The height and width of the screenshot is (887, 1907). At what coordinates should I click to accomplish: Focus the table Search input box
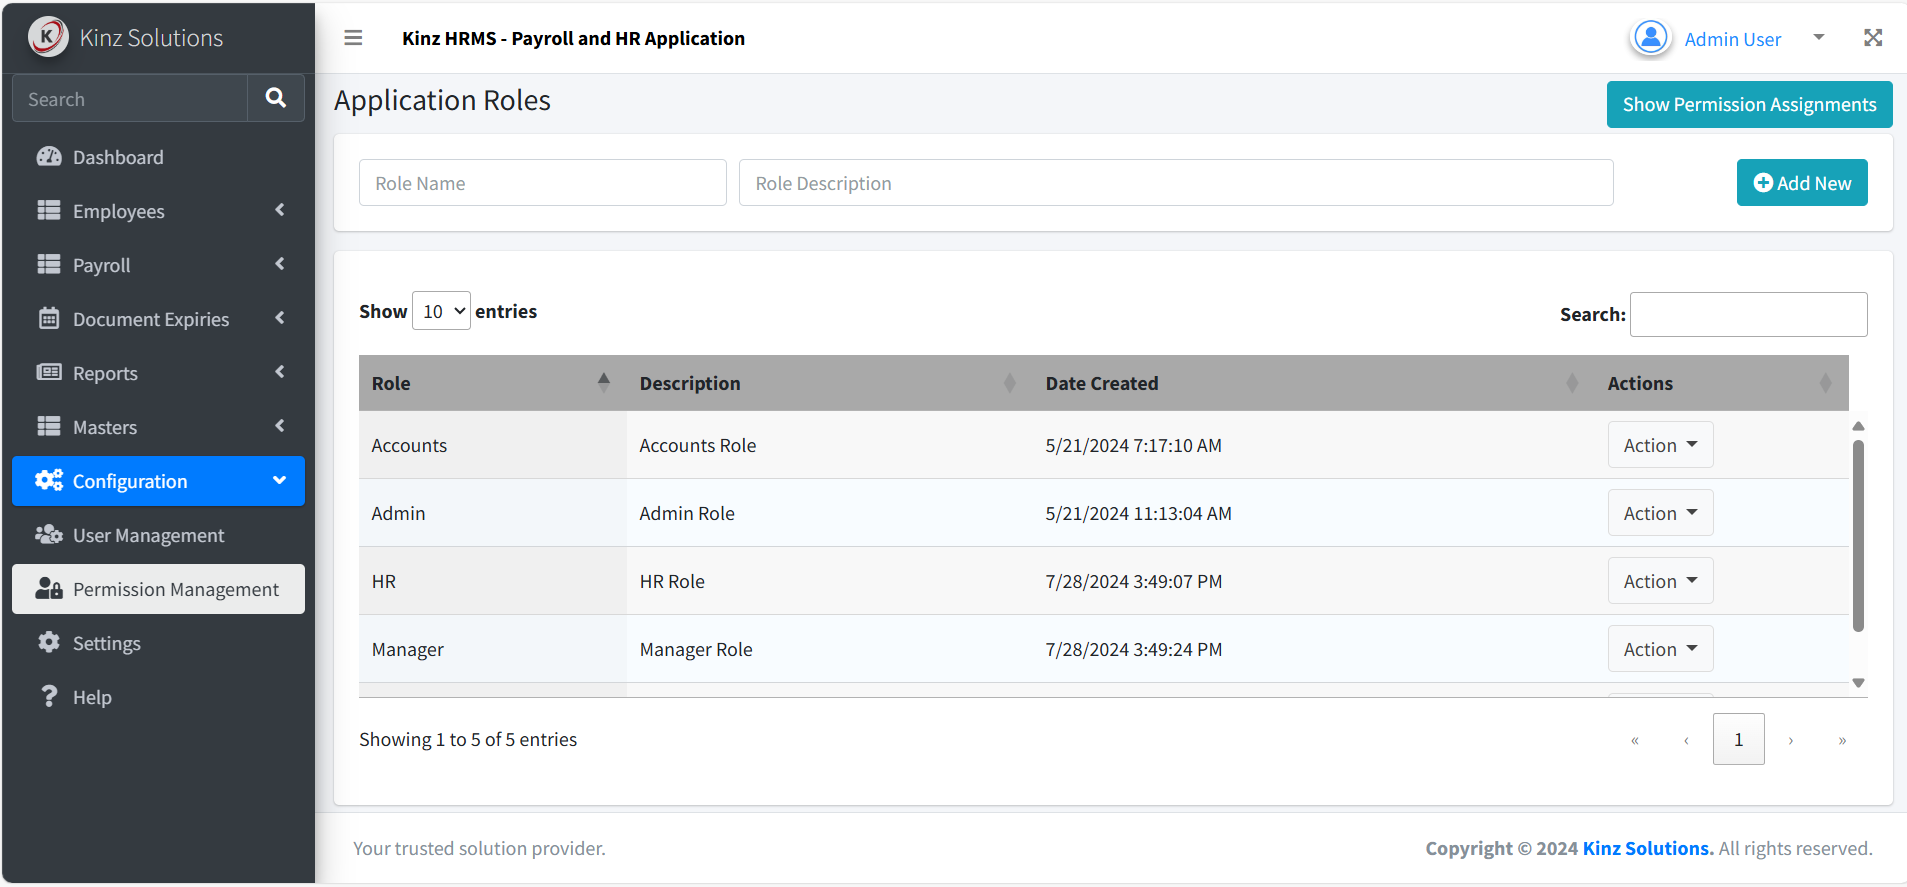[x=1748, y=314]
